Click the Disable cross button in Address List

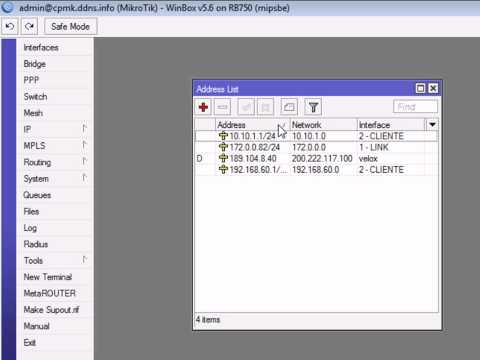265,107
